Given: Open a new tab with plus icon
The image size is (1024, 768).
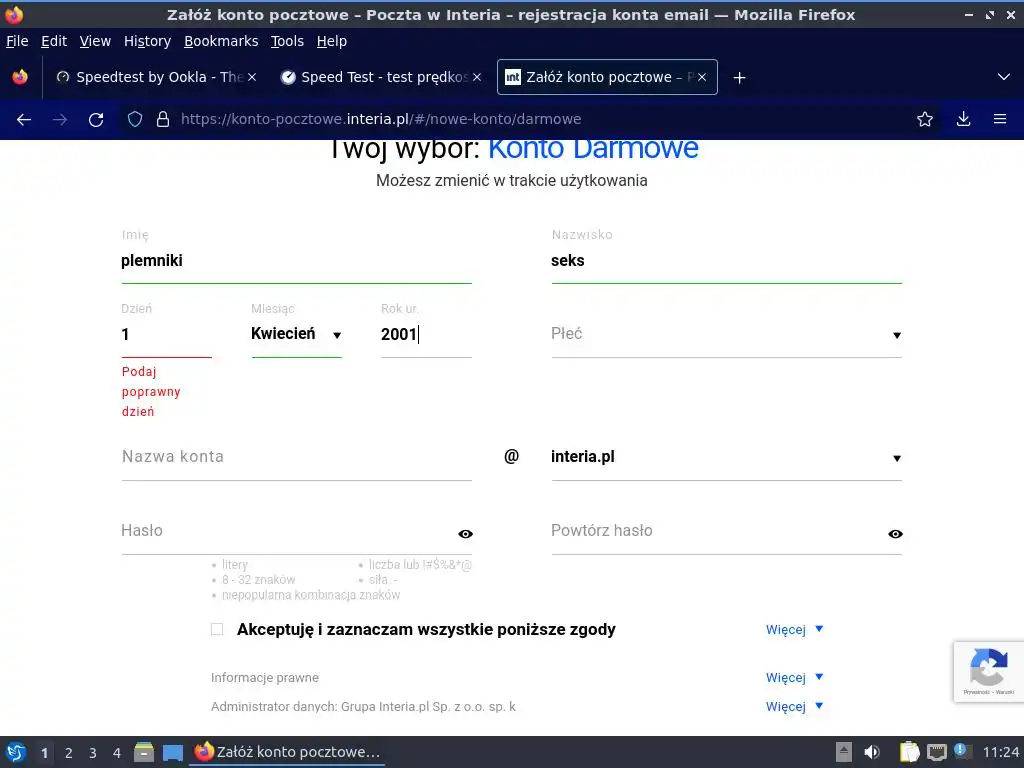Looking at the screenshot, I should (739, 78).
